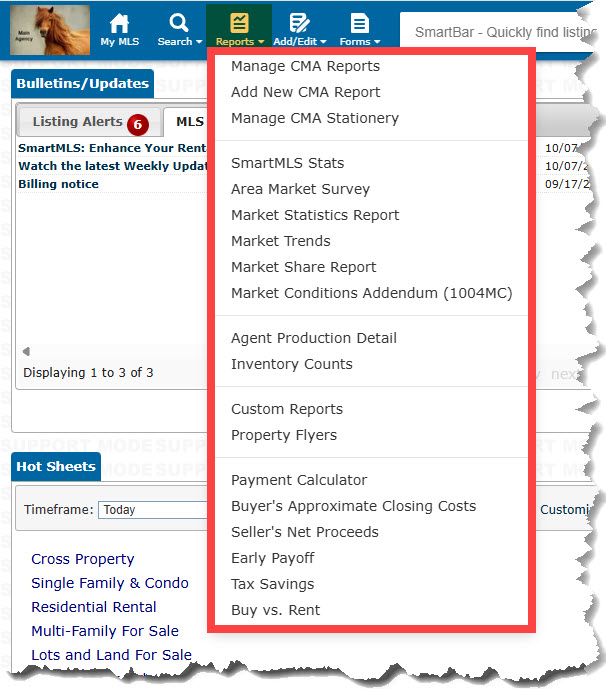606x689 pixels.
Task: Switch to the MLS tab
Action: pos(186,122)
